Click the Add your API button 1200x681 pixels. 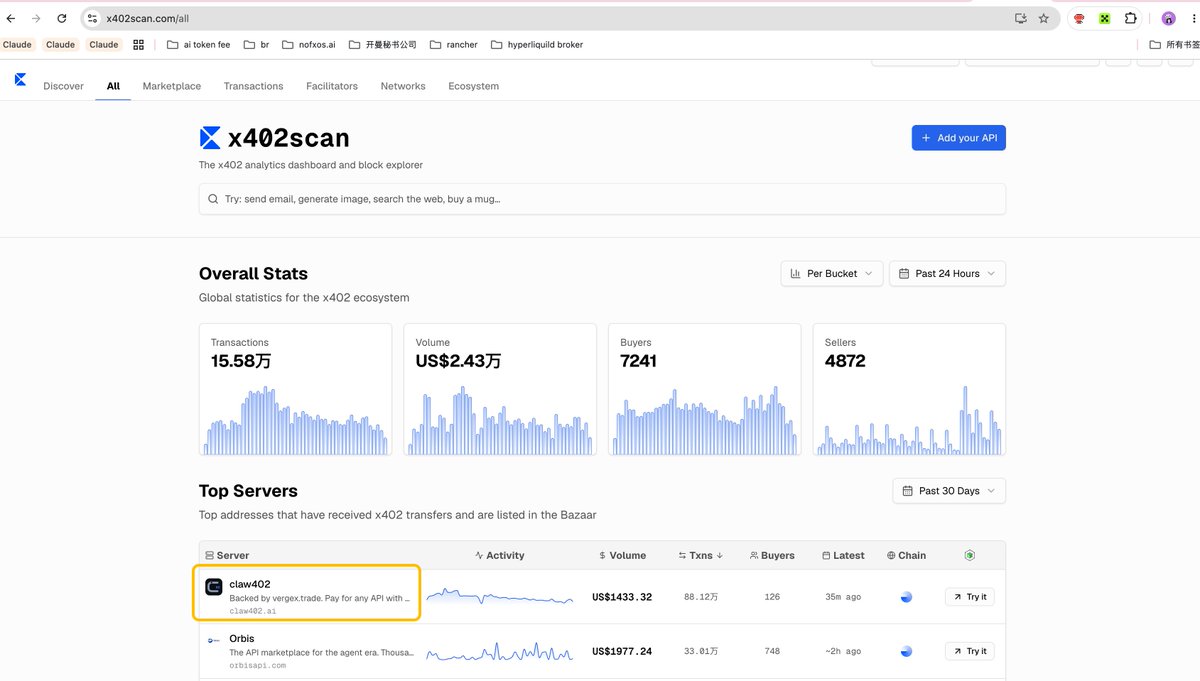959,138
